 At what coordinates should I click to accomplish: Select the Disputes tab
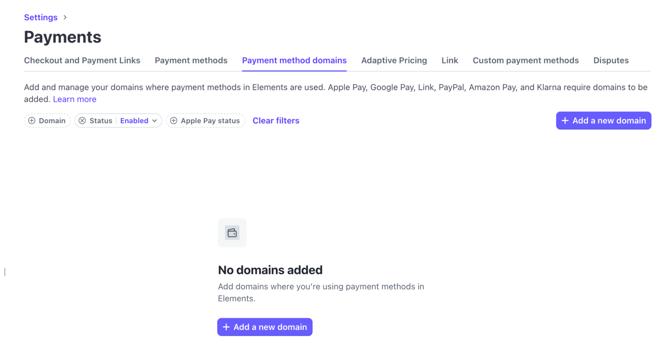click(611, 60)
